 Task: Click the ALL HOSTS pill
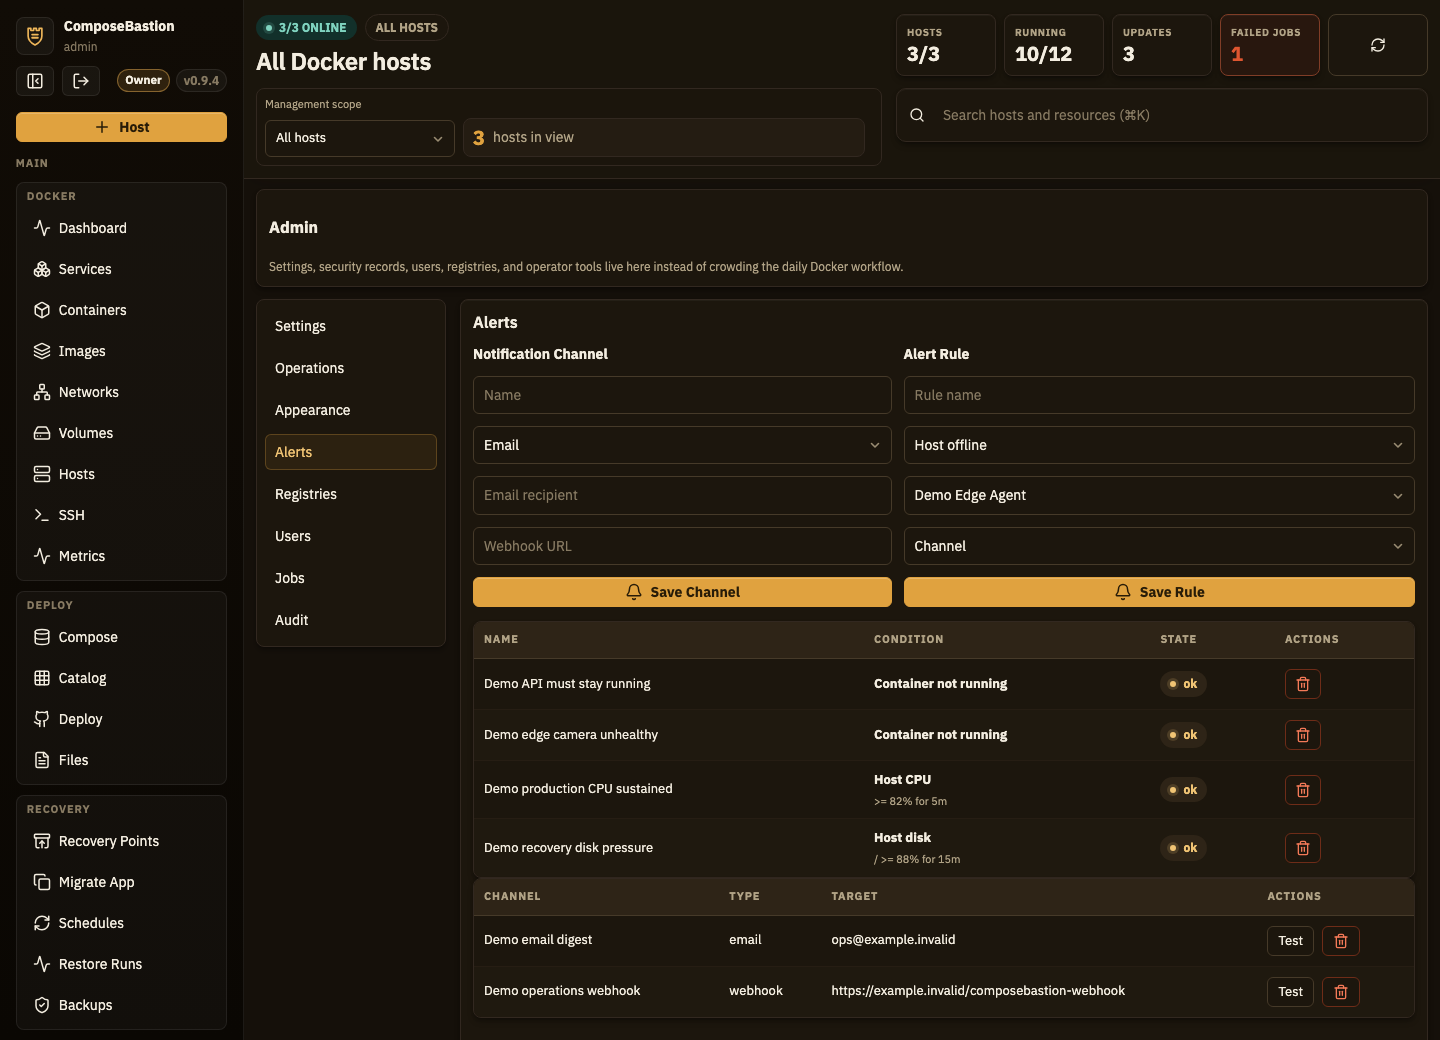[x=406, y=28]
